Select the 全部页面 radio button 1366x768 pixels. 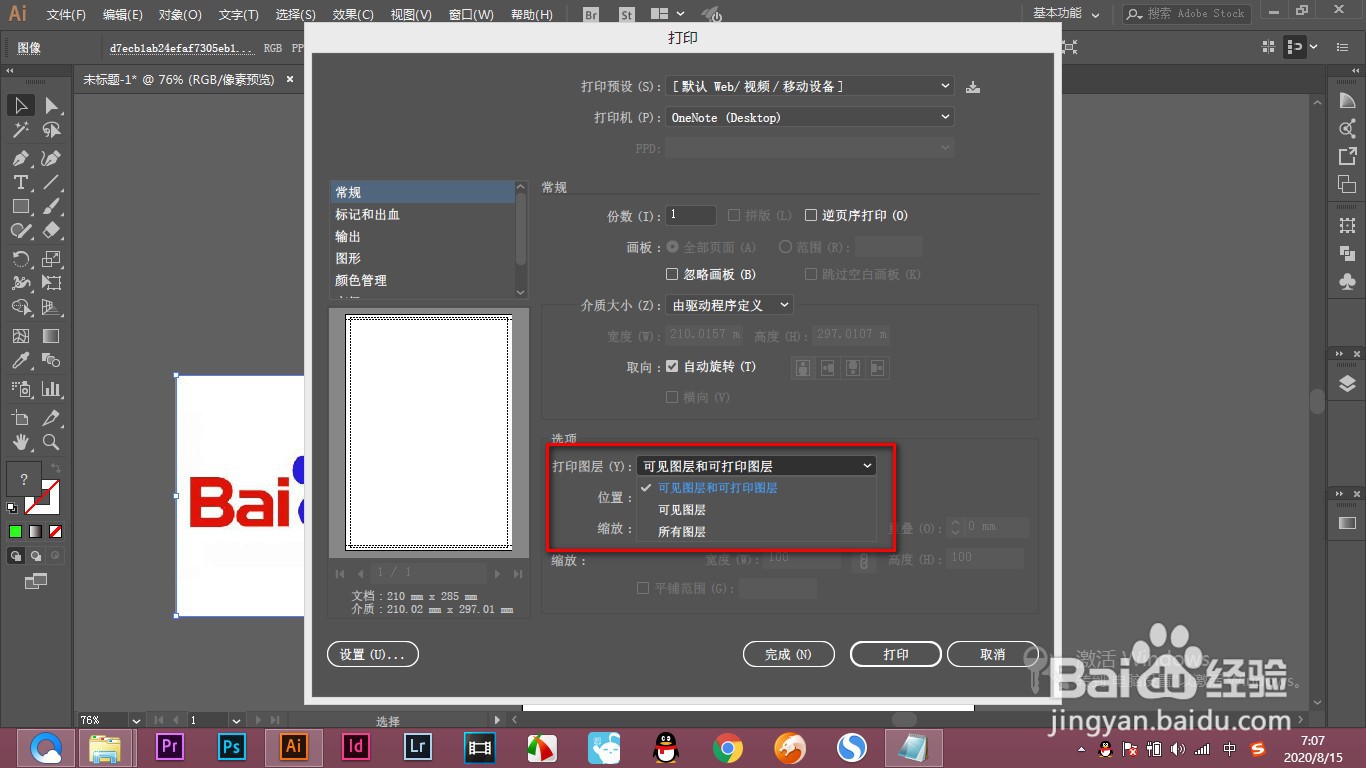(672, 246)
